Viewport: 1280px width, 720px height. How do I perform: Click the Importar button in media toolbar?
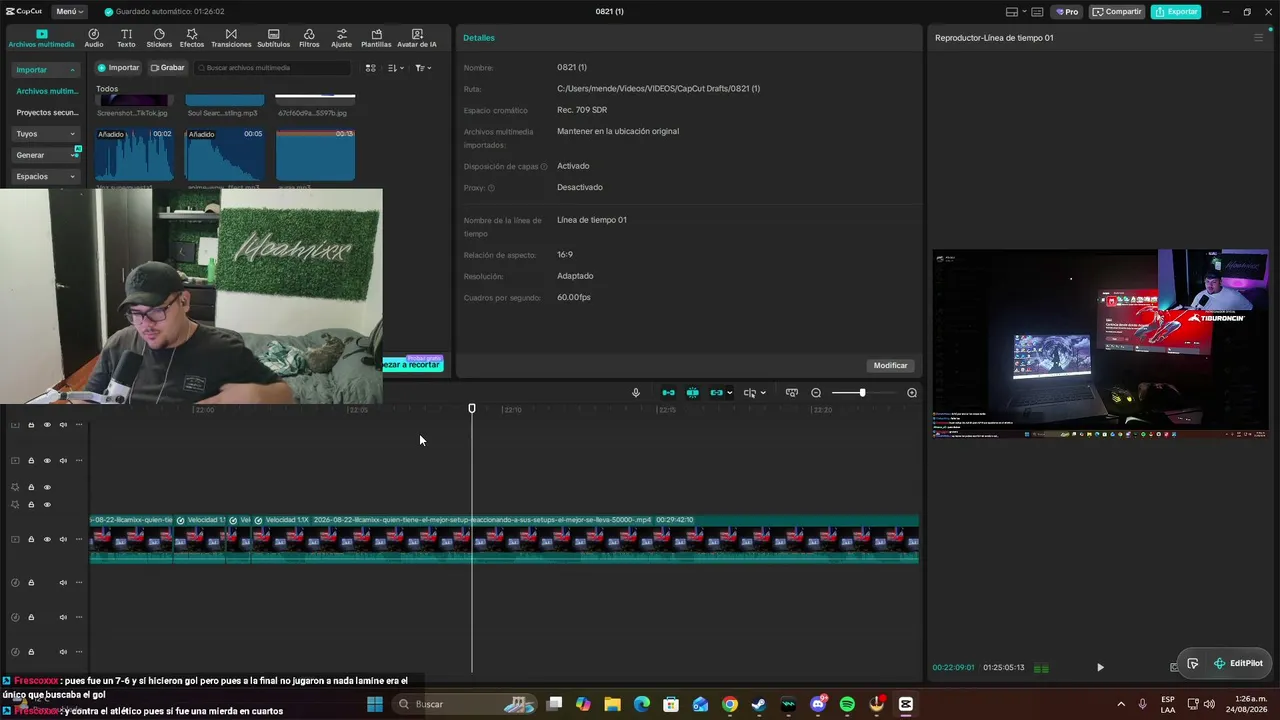pyautogui.click(x=118, y=68)
